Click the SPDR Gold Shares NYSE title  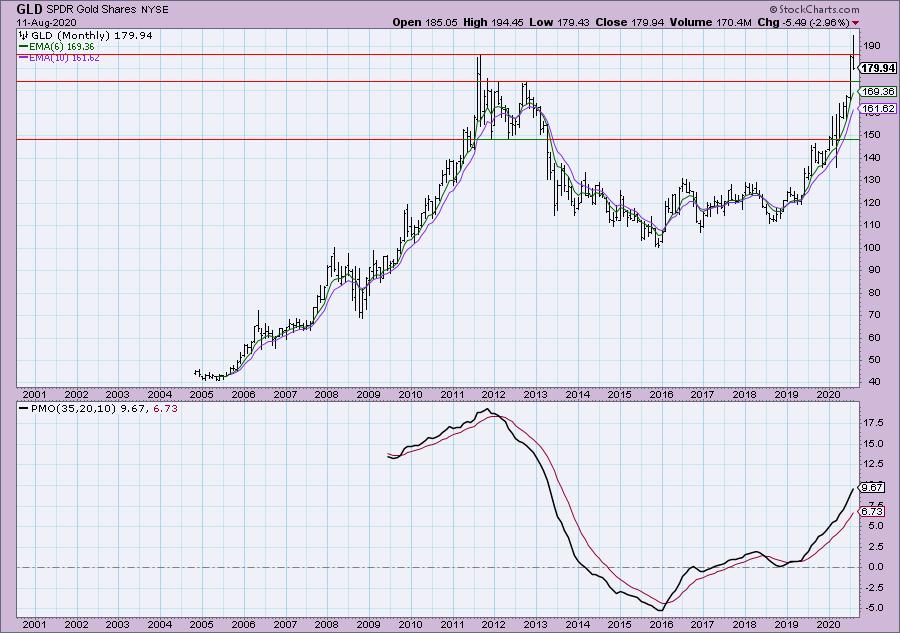pyautogui.click(x=107, y=10)
